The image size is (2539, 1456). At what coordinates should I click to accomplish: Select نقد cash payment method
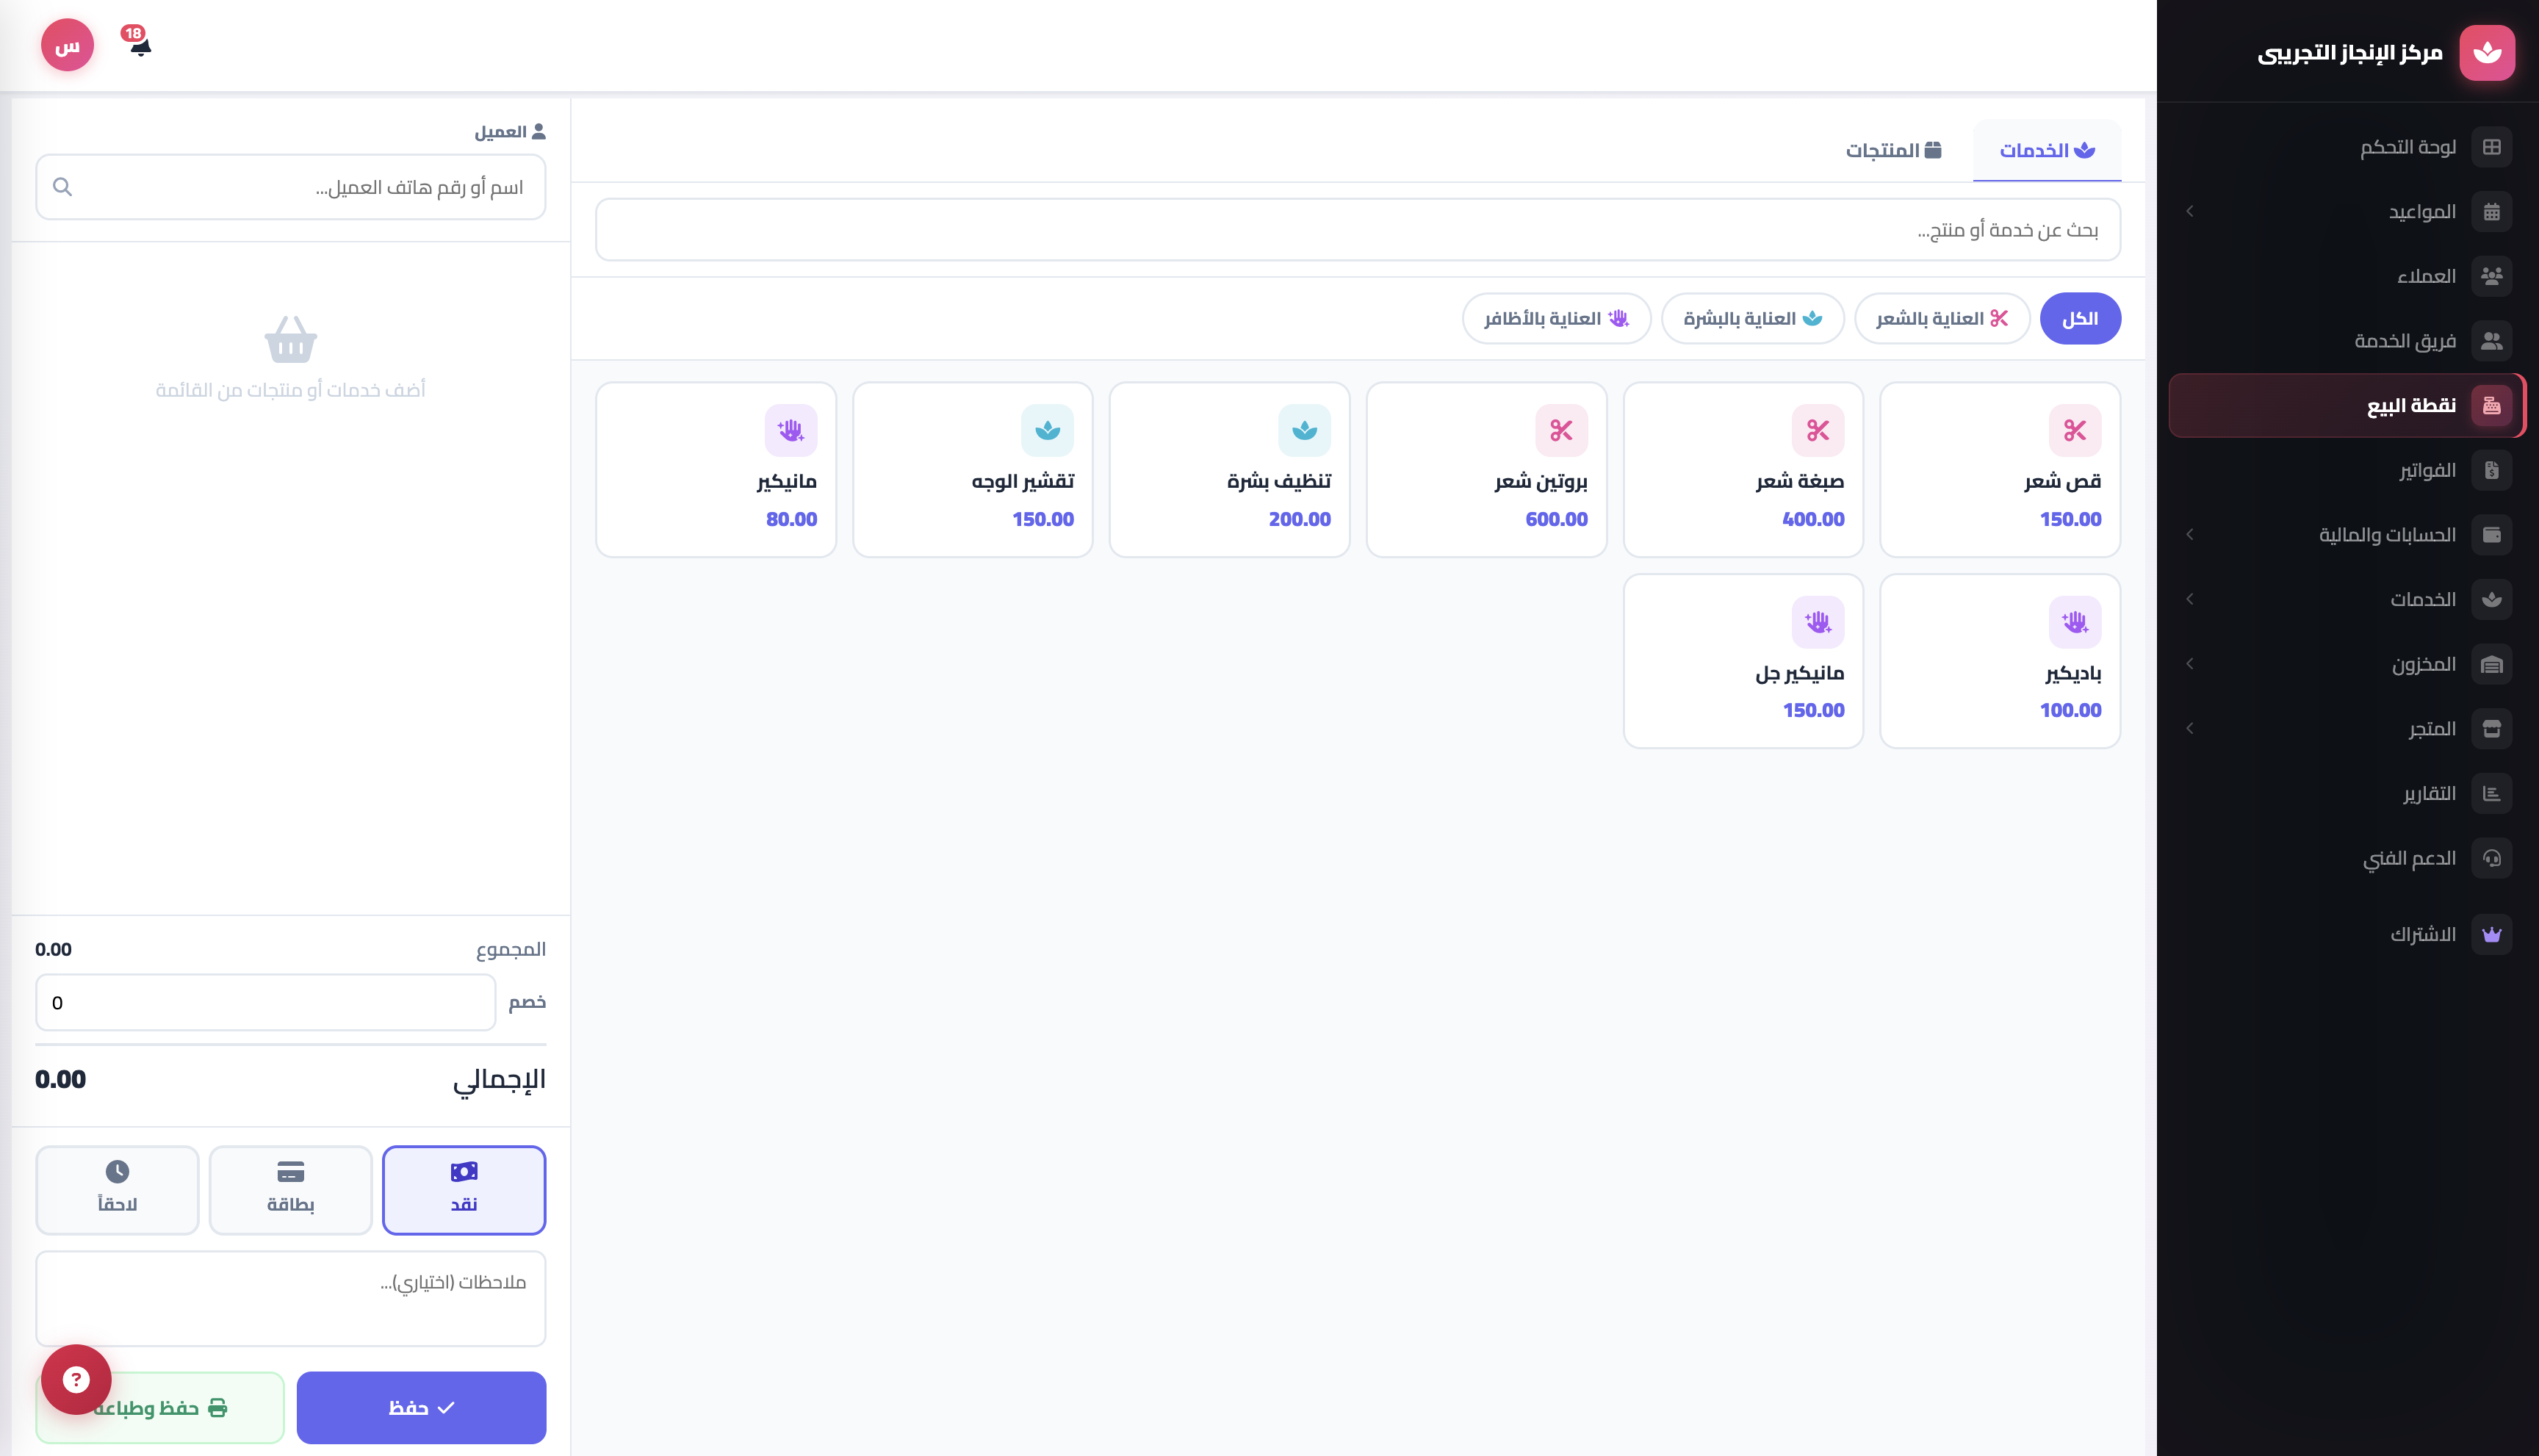click(x=464, y=1189)
